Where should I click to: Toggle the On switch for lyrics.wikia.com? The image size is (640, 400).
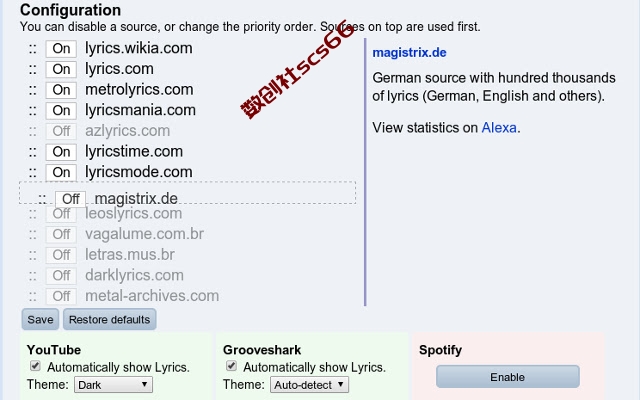[x=61, y=49]
